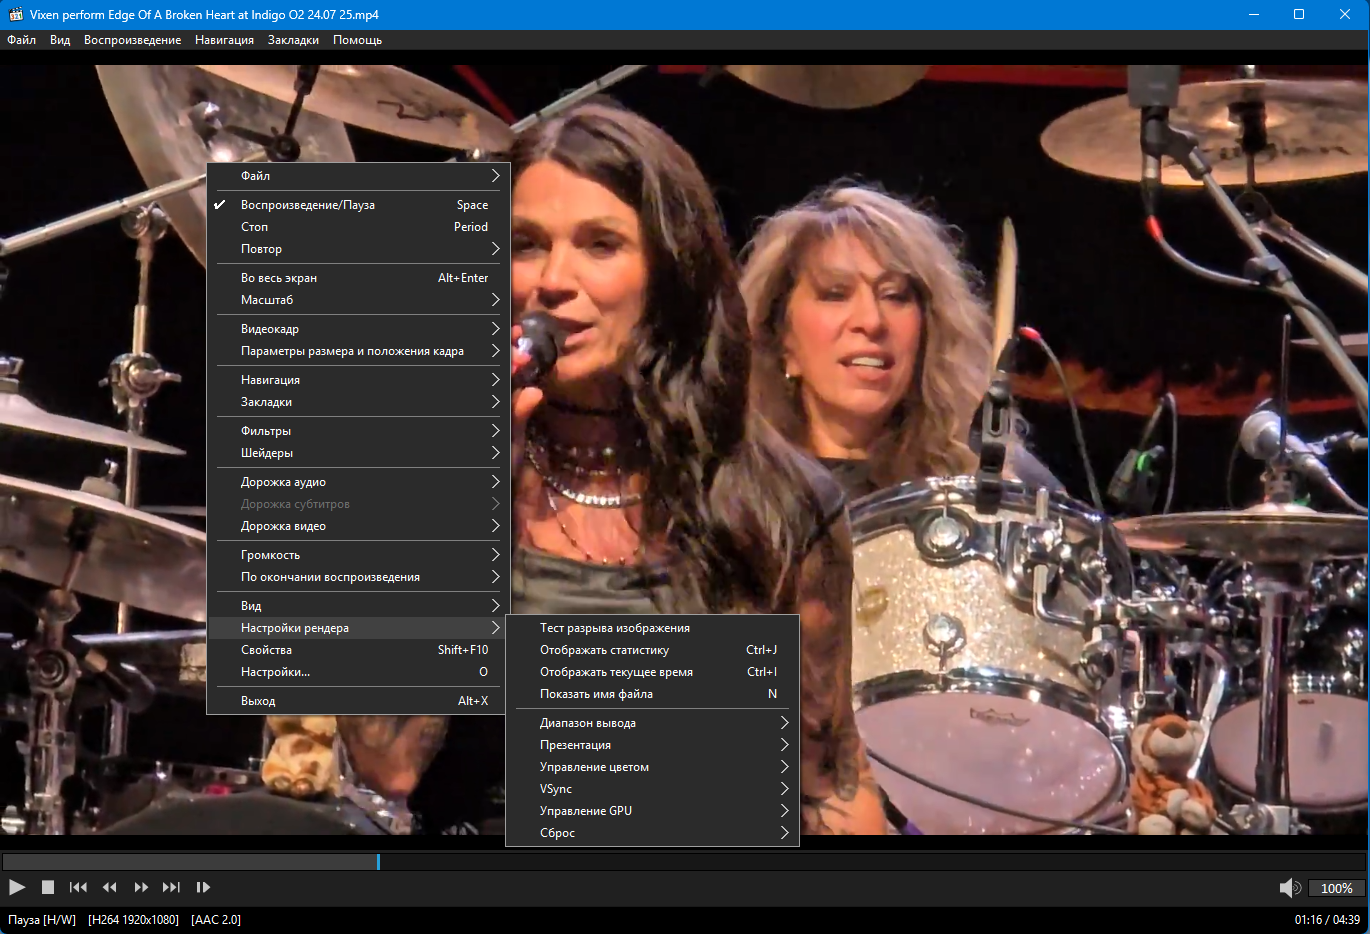This screenshot has width=1370, height=934.
Task: Open the Закладки menu in menu bar
Action: tap(293, 40)
